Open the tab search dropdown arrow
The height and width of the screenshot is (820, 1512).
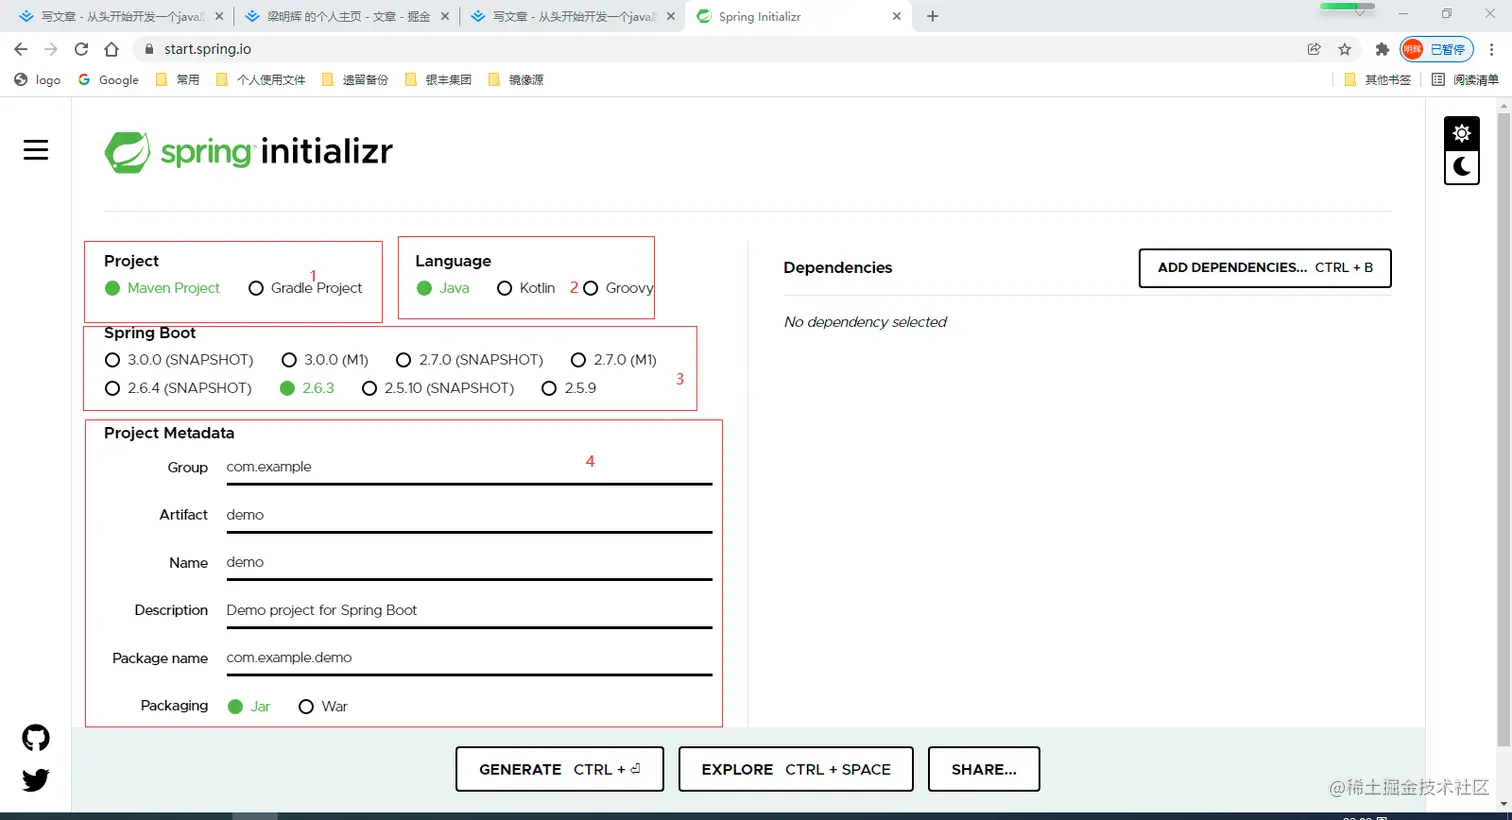tap(1359, 13)
